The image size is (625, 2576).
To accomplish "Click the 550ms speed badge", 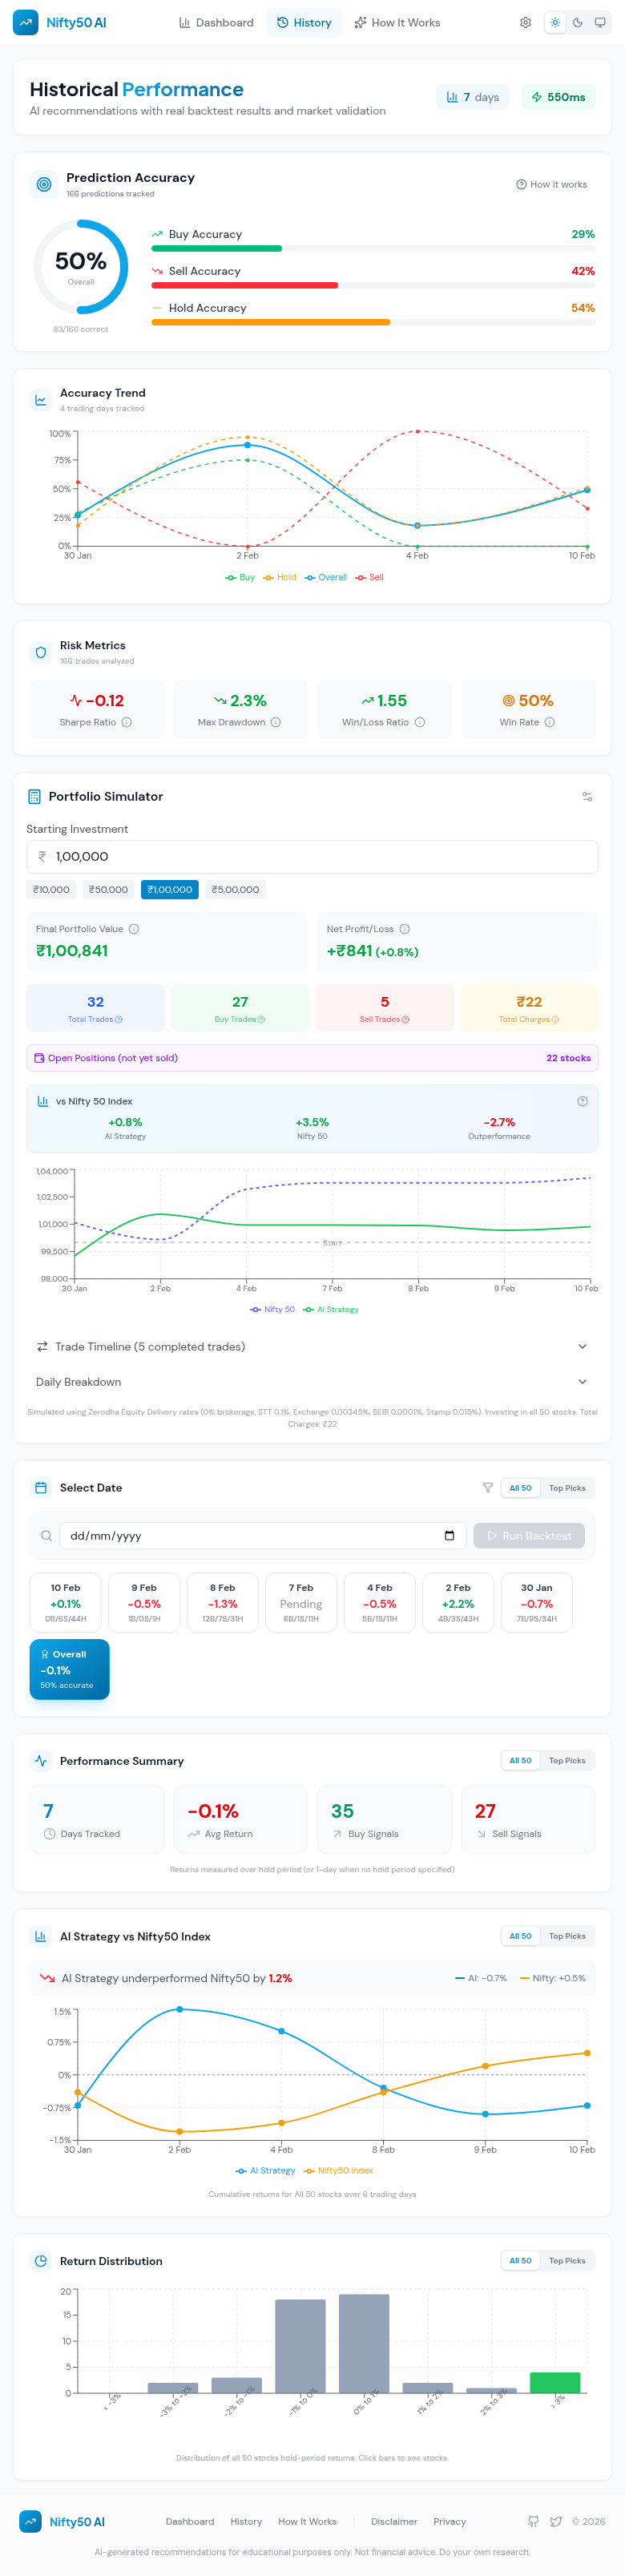I will (x=558, y=97).
